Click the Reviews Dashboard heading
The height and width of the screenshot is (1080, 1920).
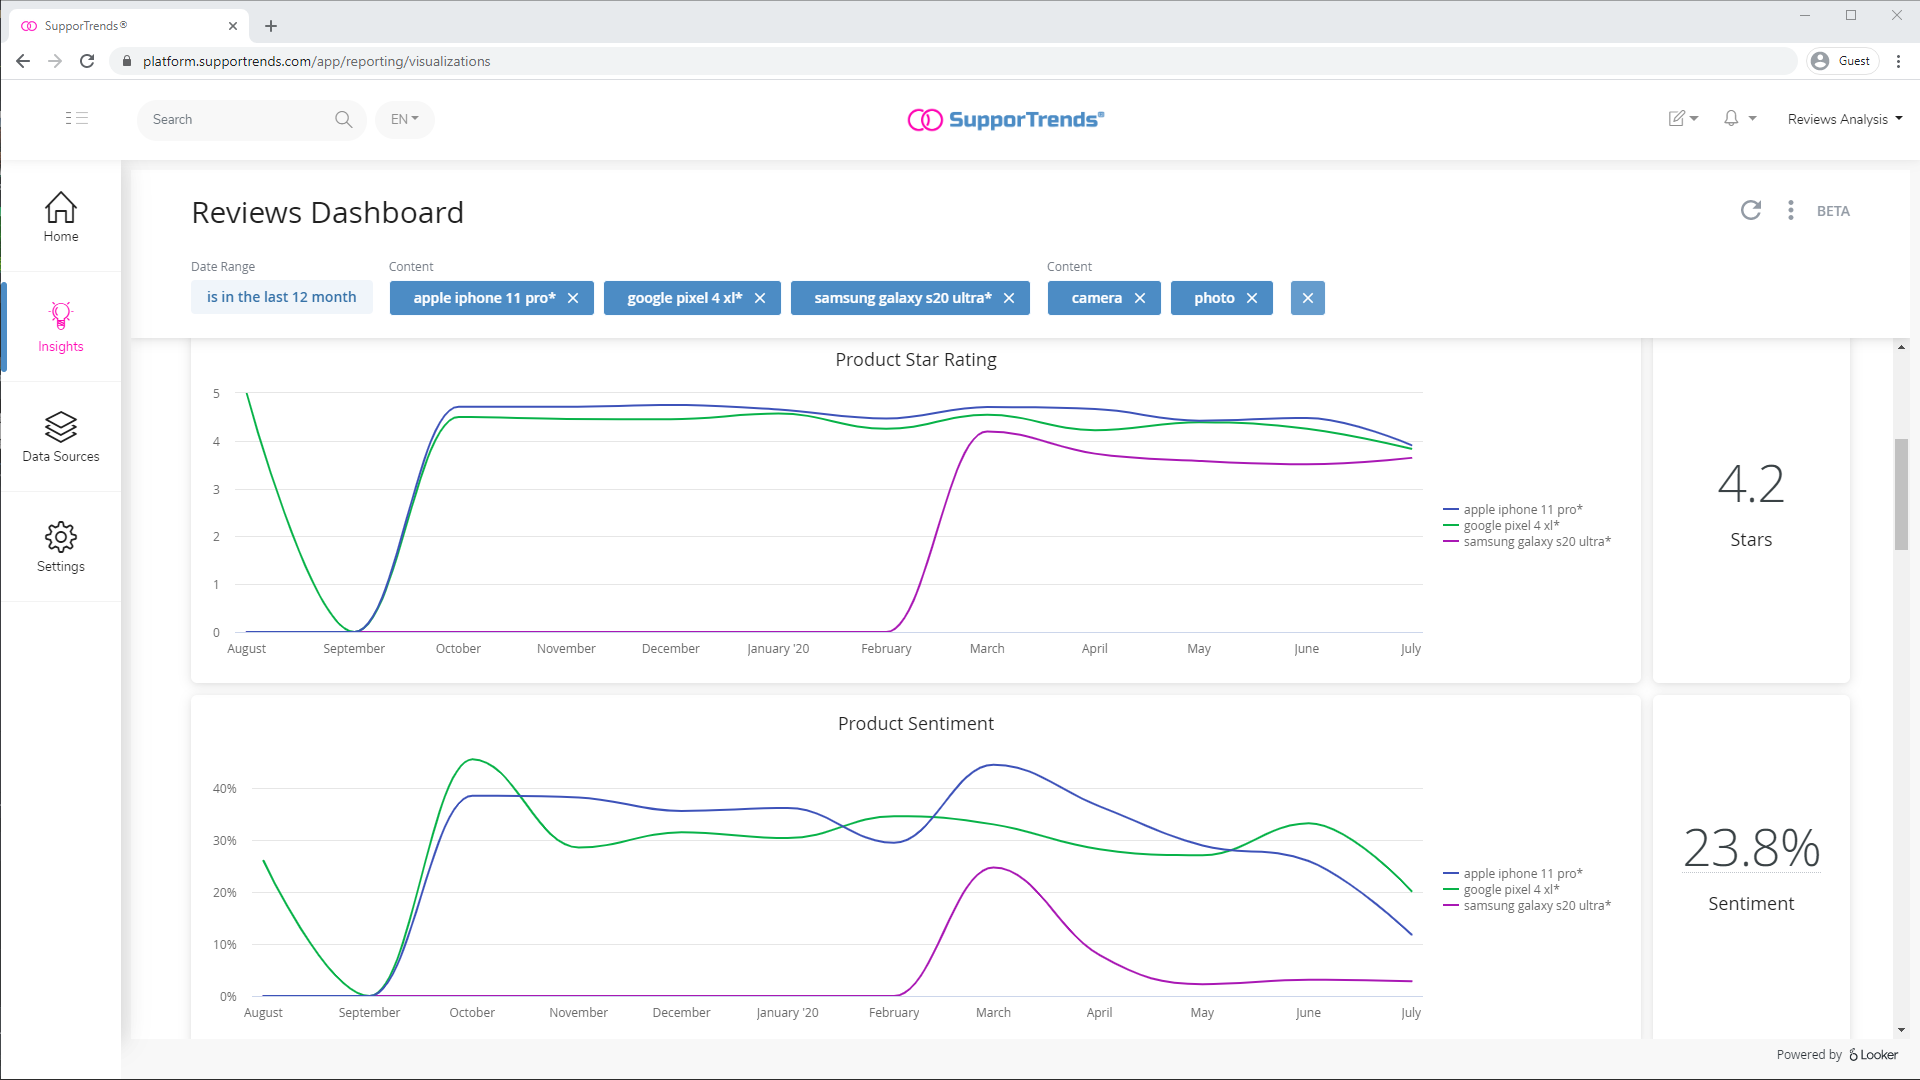point(328,212)
